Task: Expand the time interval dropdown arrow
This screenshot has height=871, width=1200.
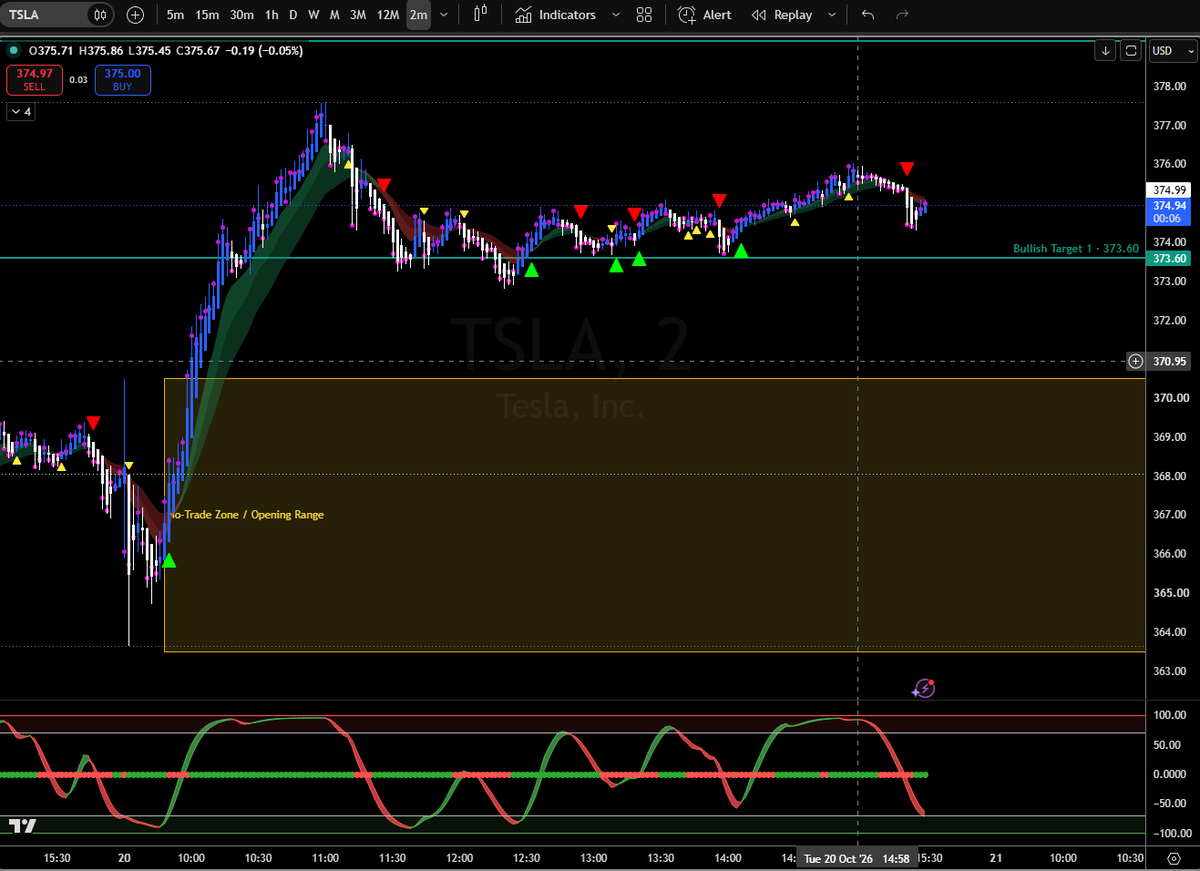Action: 444,15
